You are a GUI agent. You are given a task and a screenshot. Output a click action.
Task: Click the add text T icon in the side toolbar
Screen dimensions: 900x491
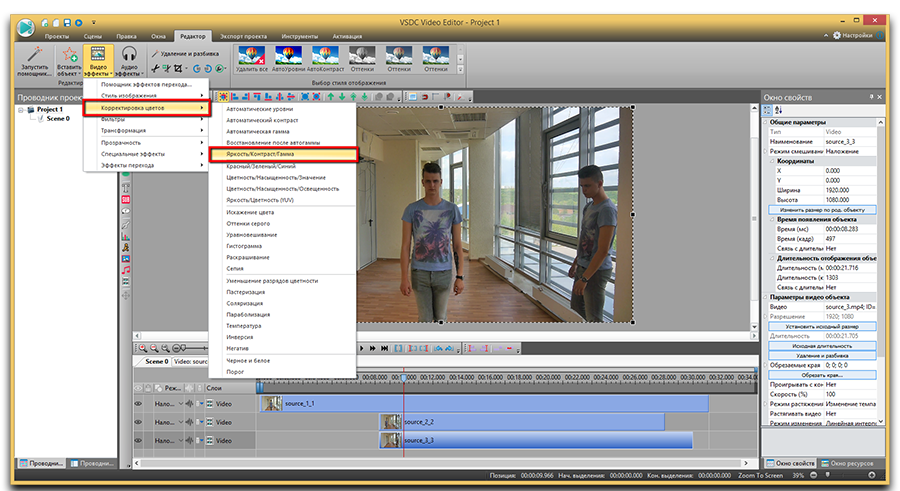coord(126,188)
